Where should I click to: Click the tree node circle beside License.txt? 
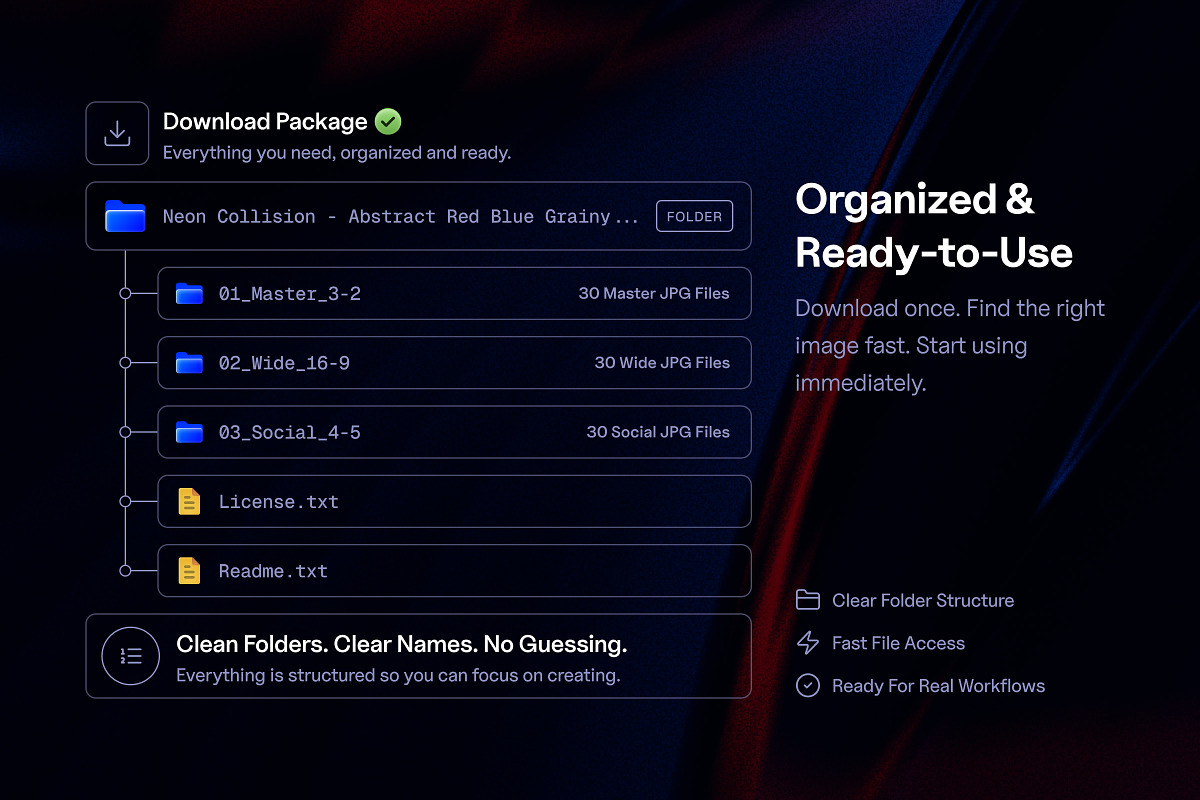click(x=125, y=501)
